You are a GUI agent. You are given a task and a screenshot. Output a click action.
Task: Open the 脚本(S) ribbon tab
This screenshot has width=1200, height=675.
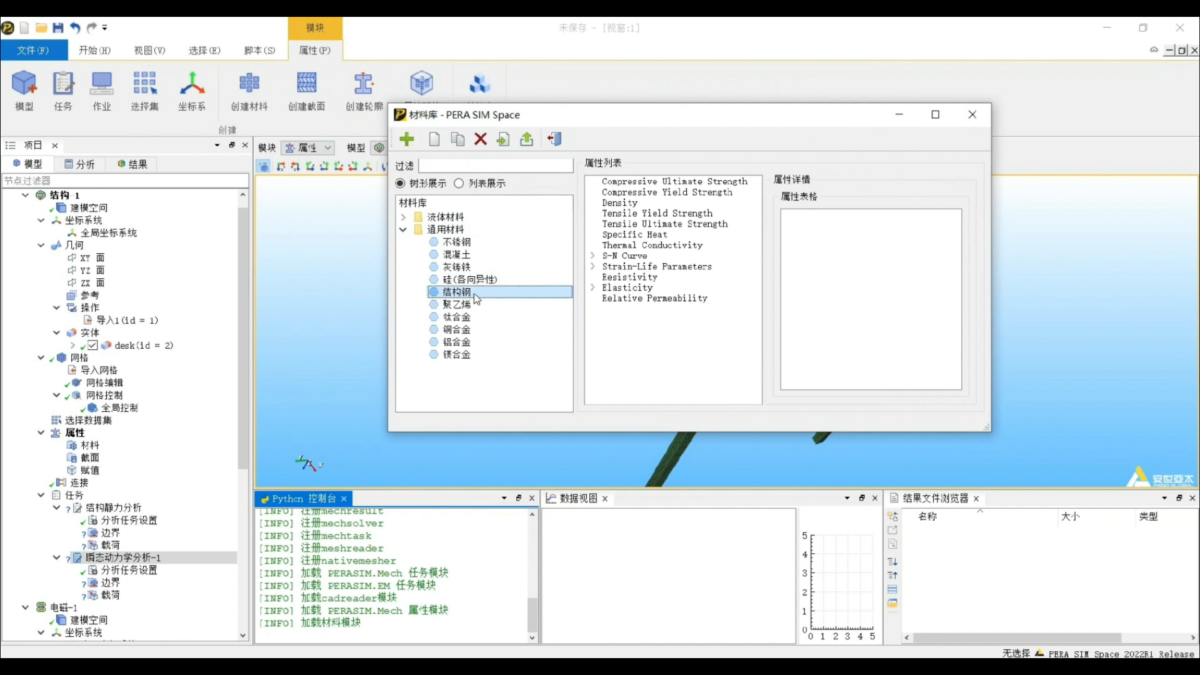pyautogui.click(x=260, y=50)
